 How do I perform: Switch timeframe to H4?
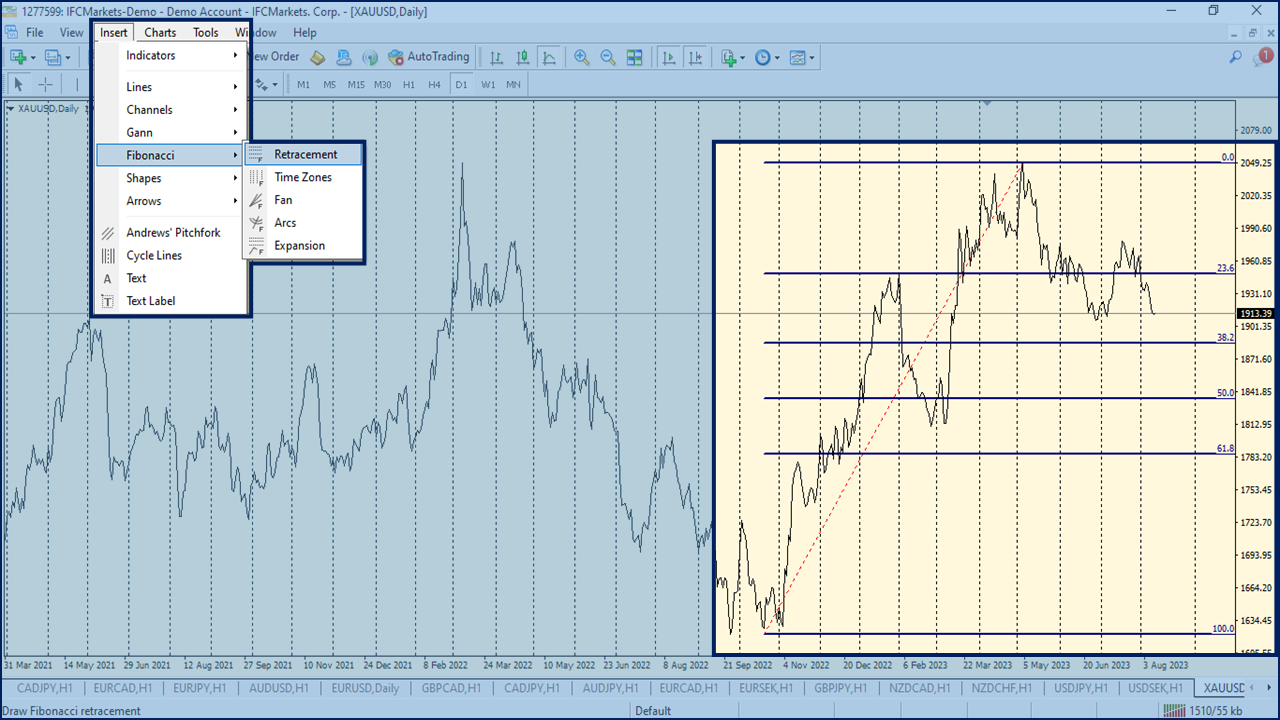(x=434, y=85)
